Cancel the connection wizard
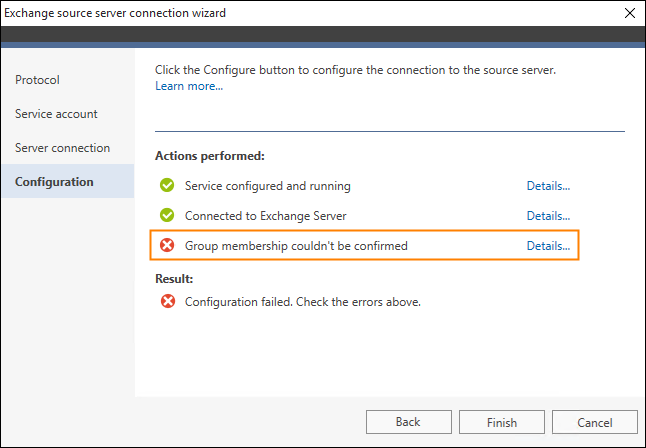The width and height of the screenshot is (646, 448). pyautogui.click(x=595, y=422)
